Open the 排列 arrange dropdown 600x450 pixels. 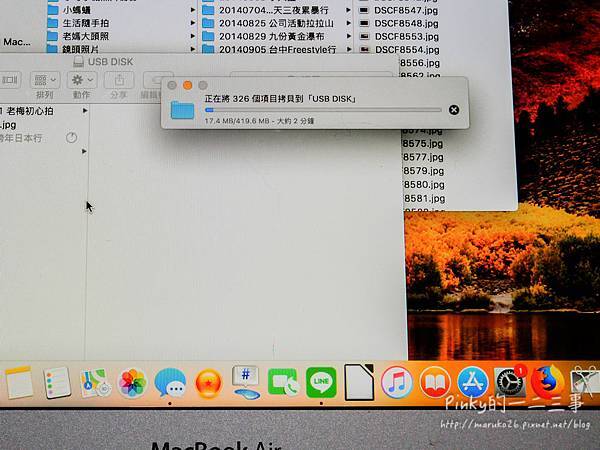coord(45,80)
